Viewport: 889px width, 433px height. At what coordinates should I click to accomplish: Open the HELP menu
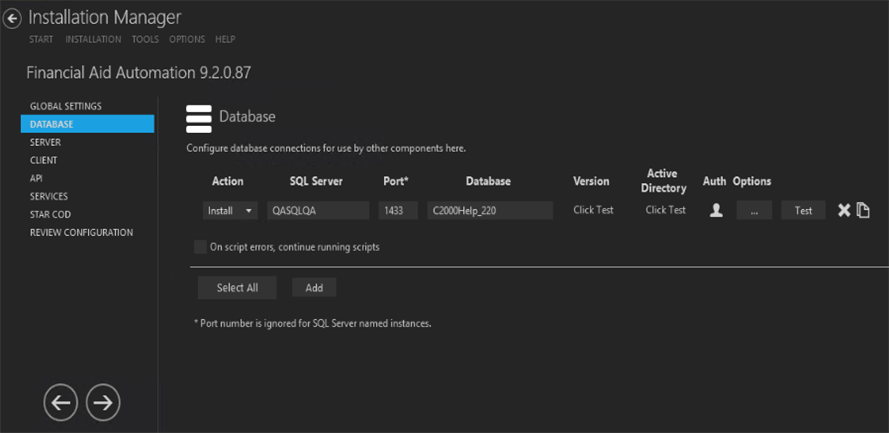click(x=225, y=39)
